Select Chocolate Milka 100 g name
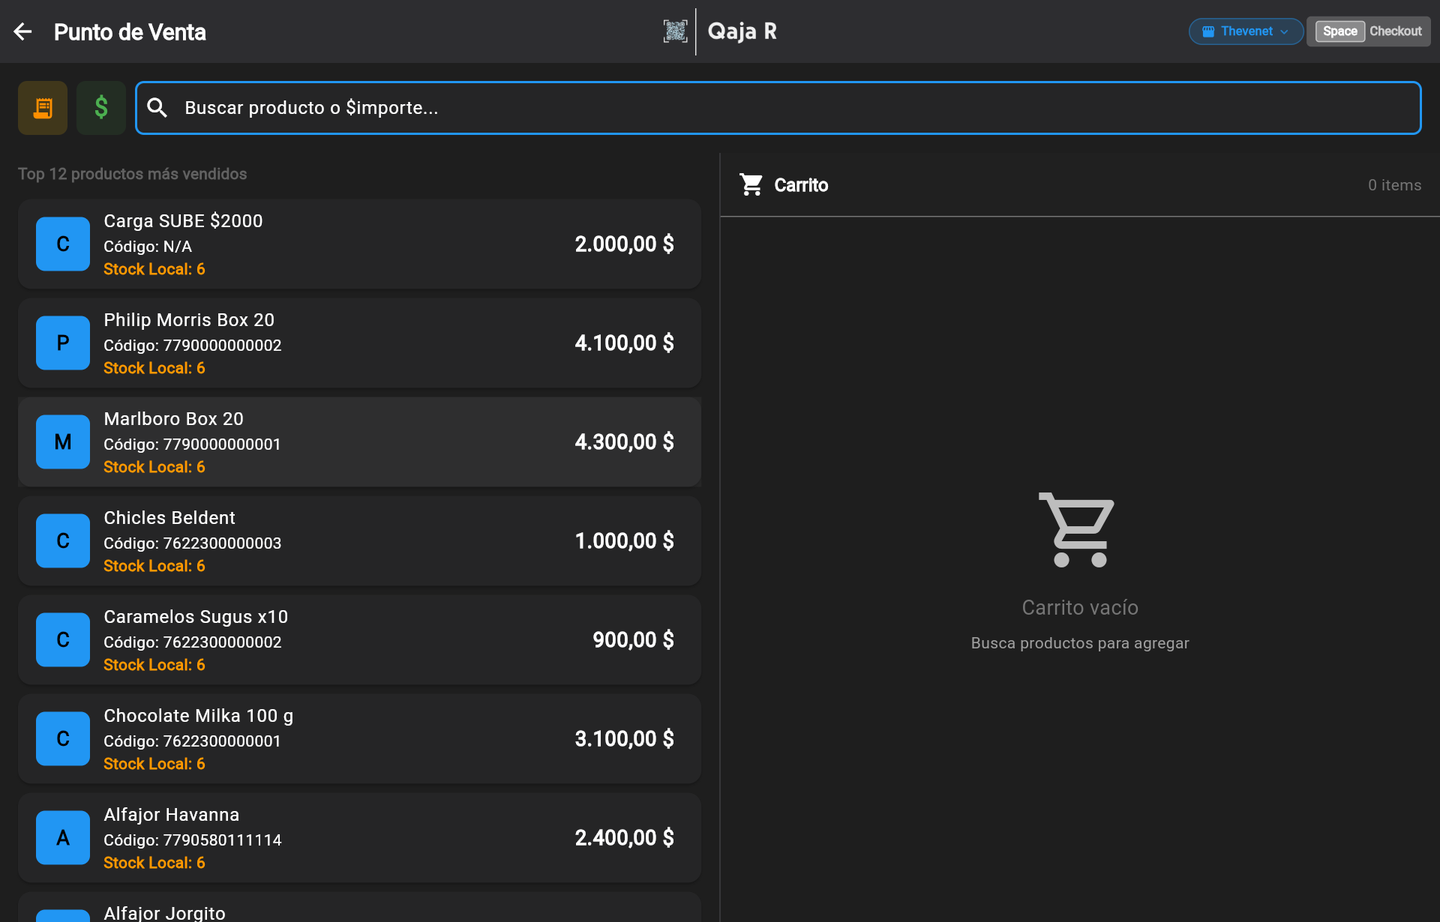The image size is (1440, 922). [199, 716]
